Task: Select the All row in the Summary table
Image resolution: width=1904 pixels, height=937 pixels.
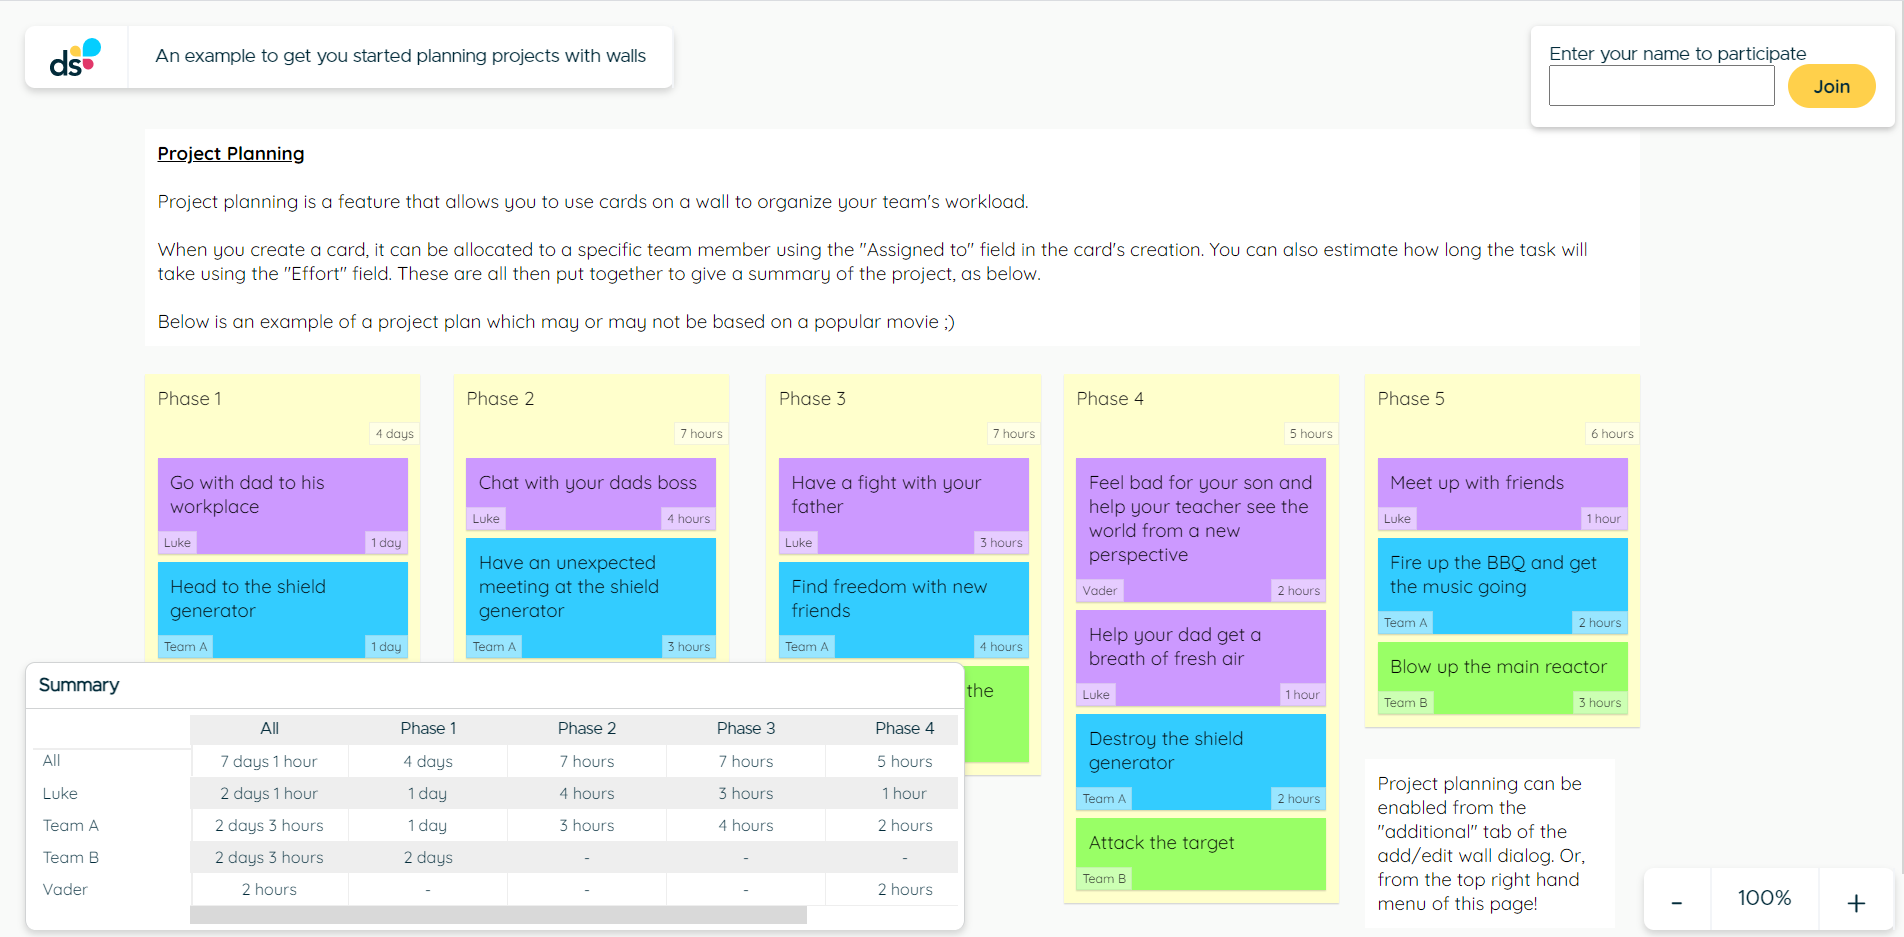Action: 51,761
